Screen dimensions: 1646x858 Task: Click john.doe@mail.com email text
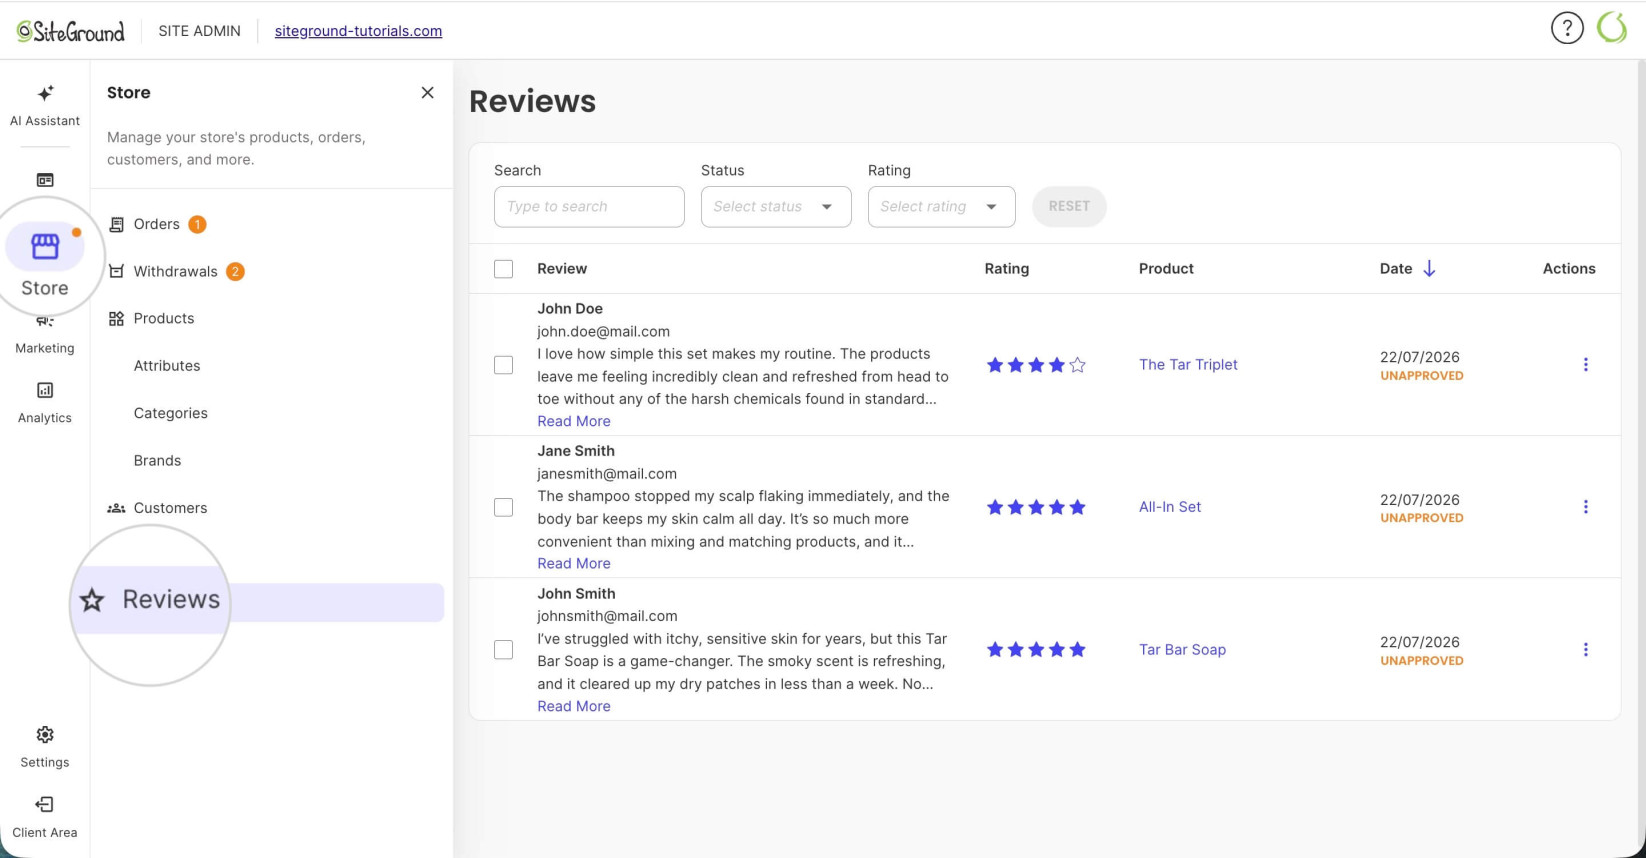click(x=603, y=331)
